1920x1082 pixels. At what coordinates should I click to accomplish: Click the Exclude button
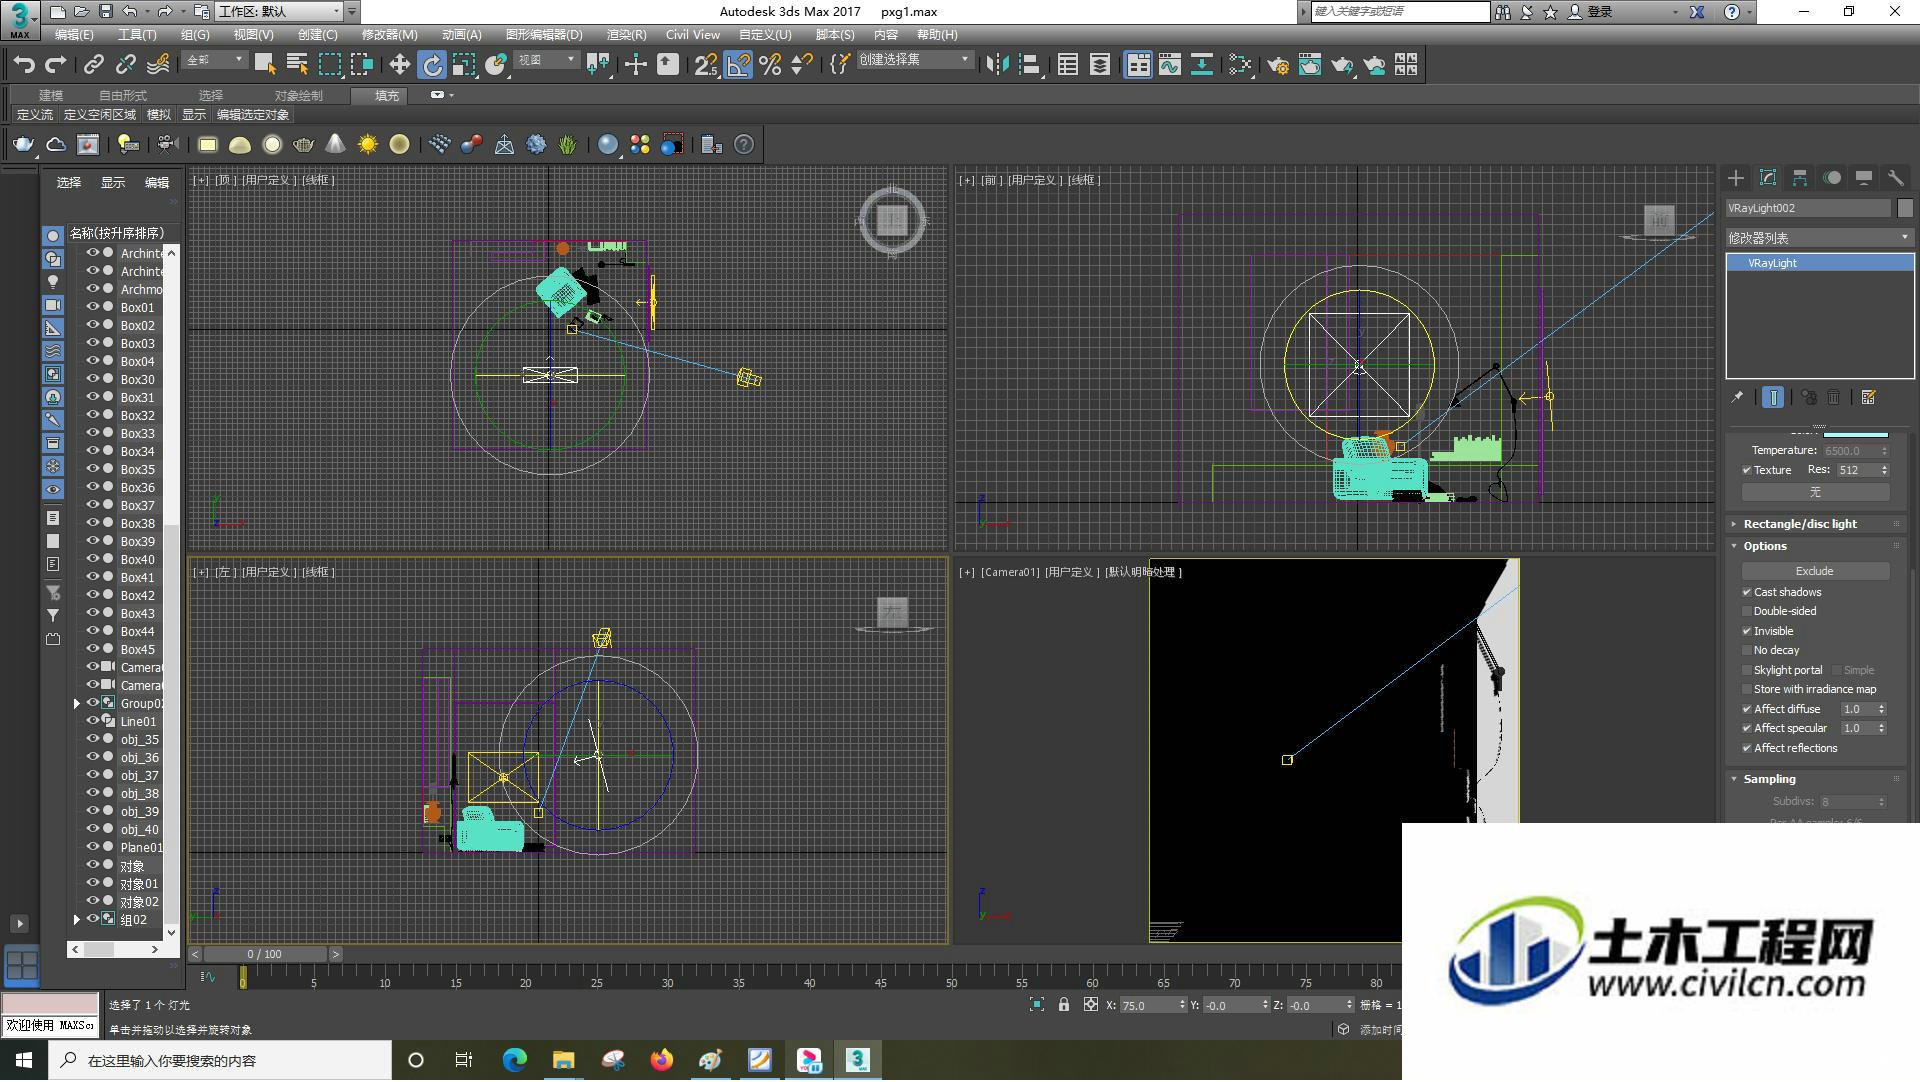pyautogui.click(x=1815, y=572)
